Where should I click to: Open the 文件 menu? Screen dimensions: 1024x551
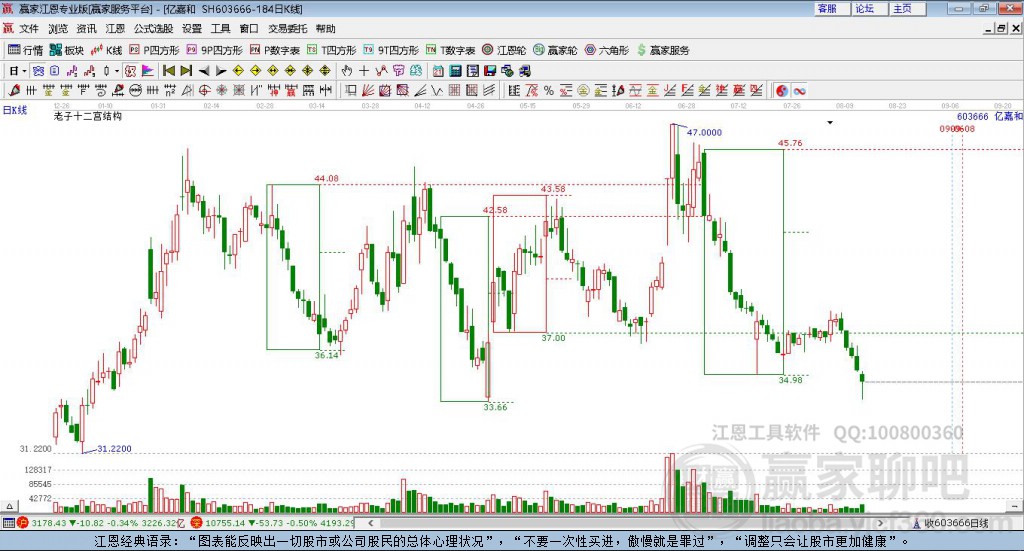29,29
